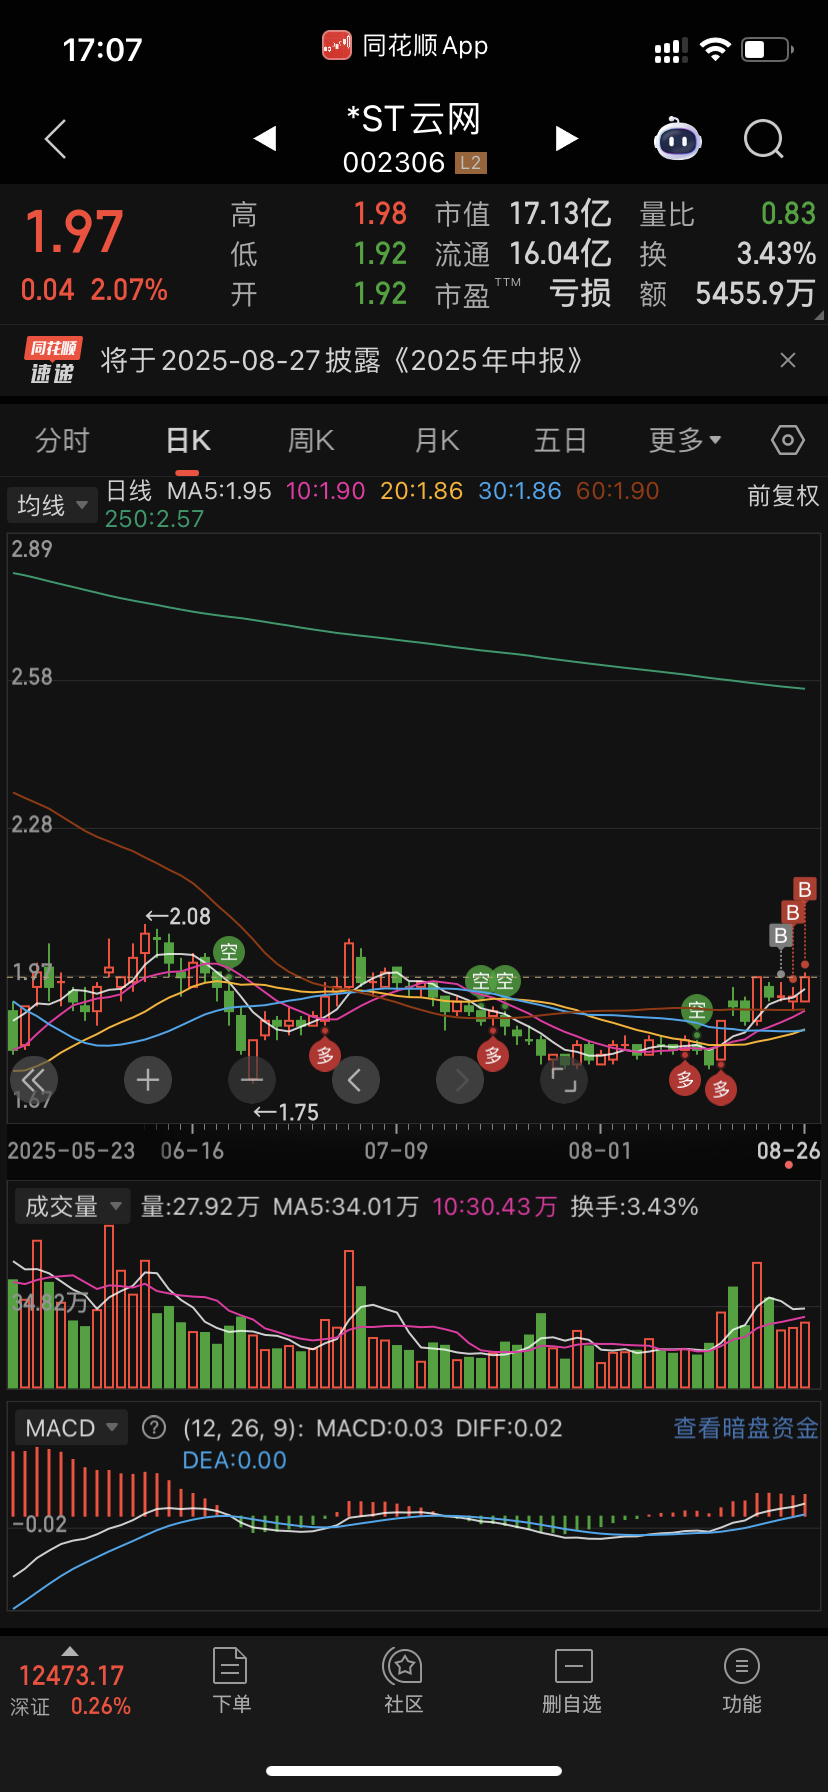Toggle 前复权 adjustment mode
Viewport: 828px width, 1792px height.
pos(783,496)
